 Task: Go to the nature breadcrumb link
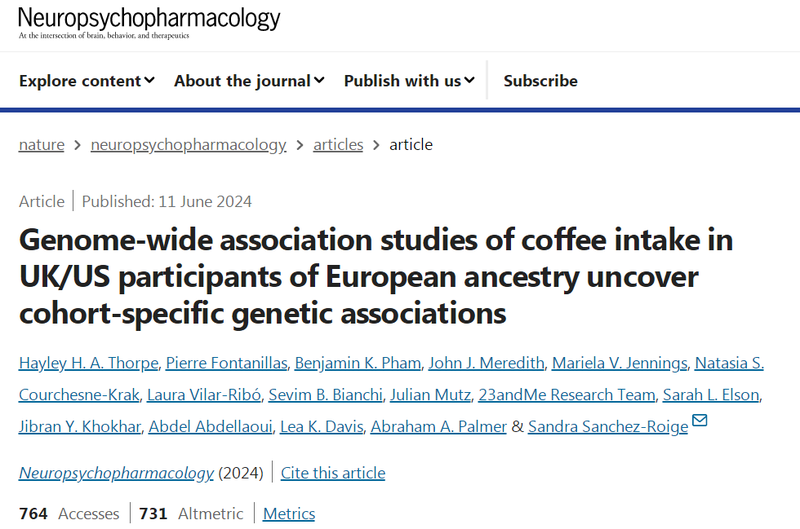[41, 144]
